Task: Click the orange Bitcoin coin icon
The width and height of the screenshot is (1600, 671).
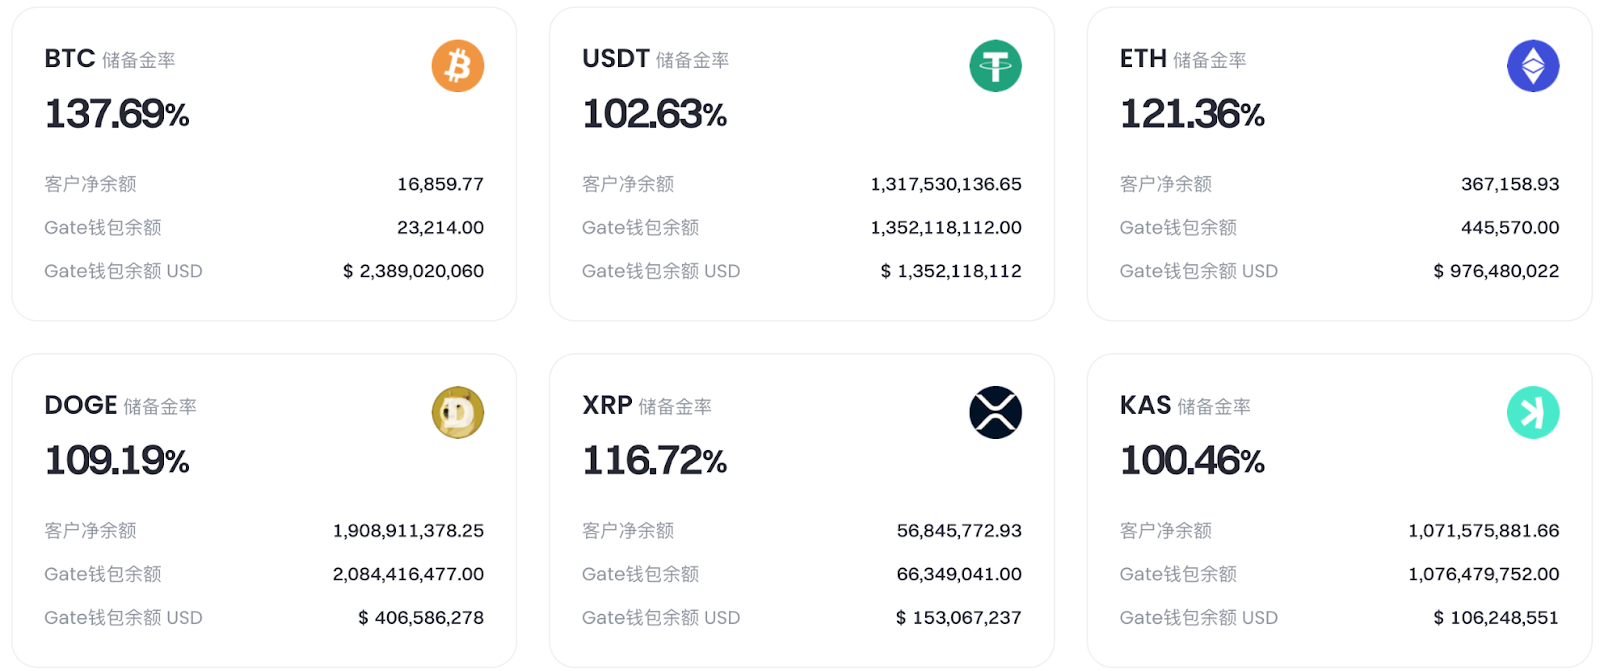Action: tap(458, 66)
